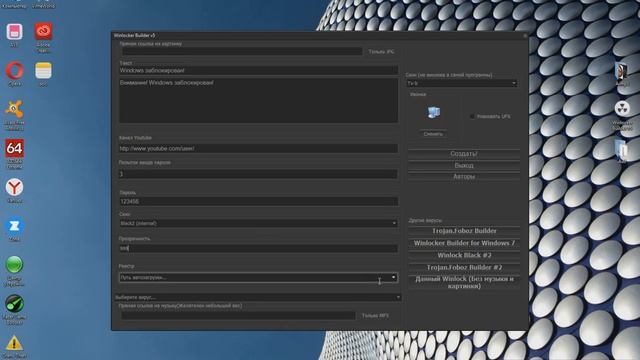Expand the skin dropdown above the icon section
This screenshot has width=640, height=360.
pos(462,83)
